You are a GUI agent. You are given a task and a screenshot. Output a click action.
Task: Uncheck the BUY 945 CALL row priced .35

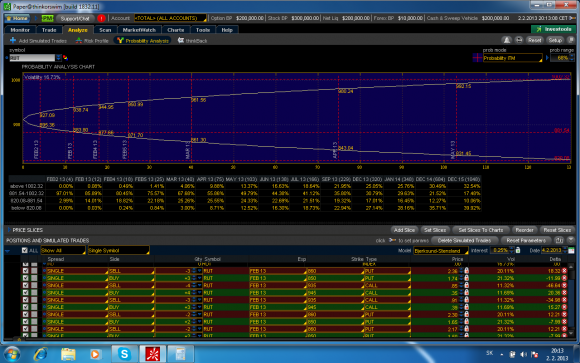26,293
